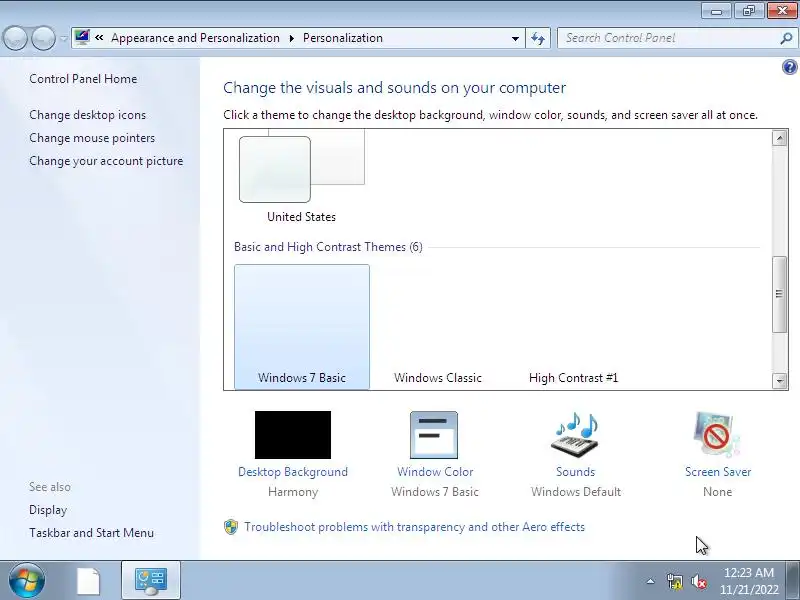The height and width of the screenshot is (600, 800).
Task: Click the Refresh button beside address bar
Action: (x=538, y=38)
